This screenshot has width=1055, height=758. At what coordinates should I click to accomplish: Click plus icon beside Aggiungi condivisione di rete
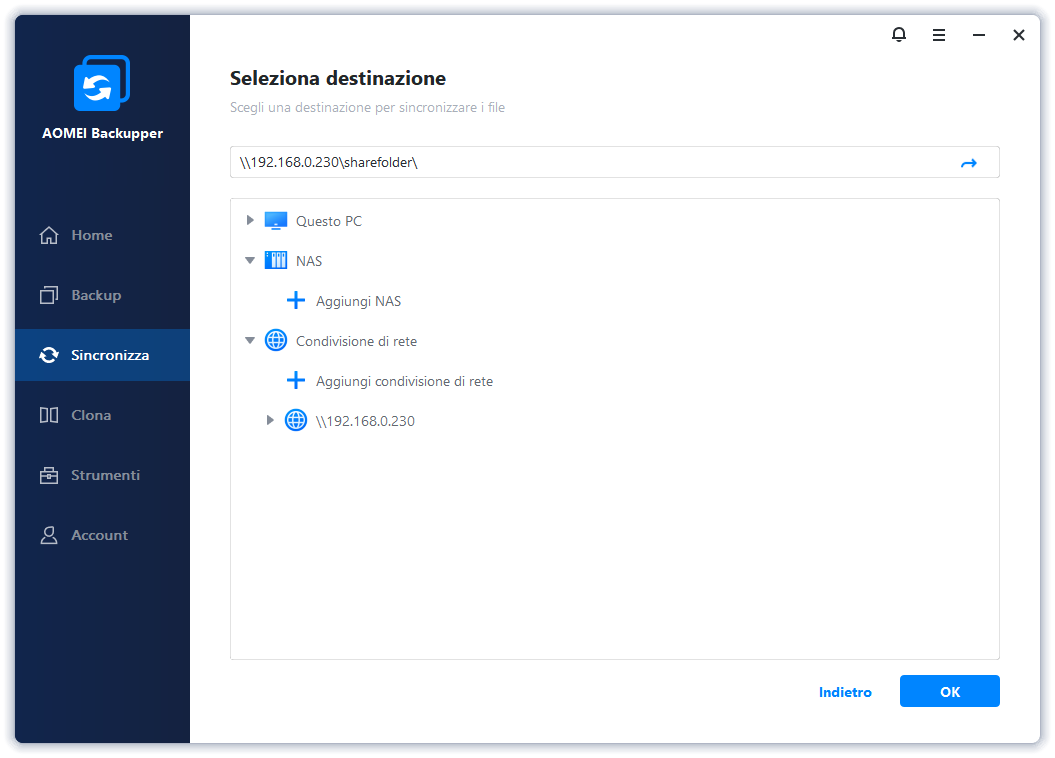(296, 381)
